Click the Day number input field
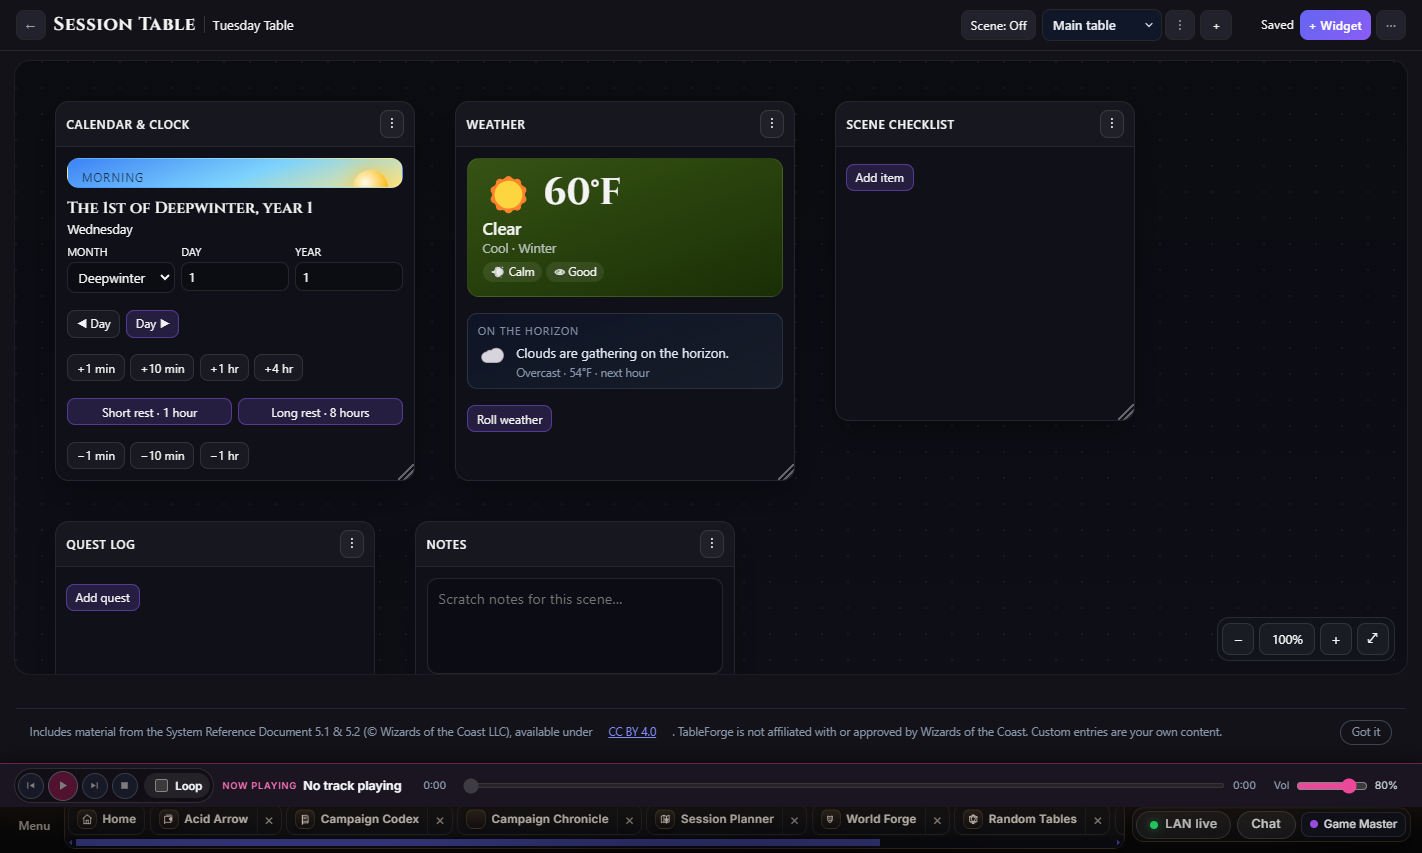Image resolution: width=1422 pixels, height=853 pixels. point(235,278)
